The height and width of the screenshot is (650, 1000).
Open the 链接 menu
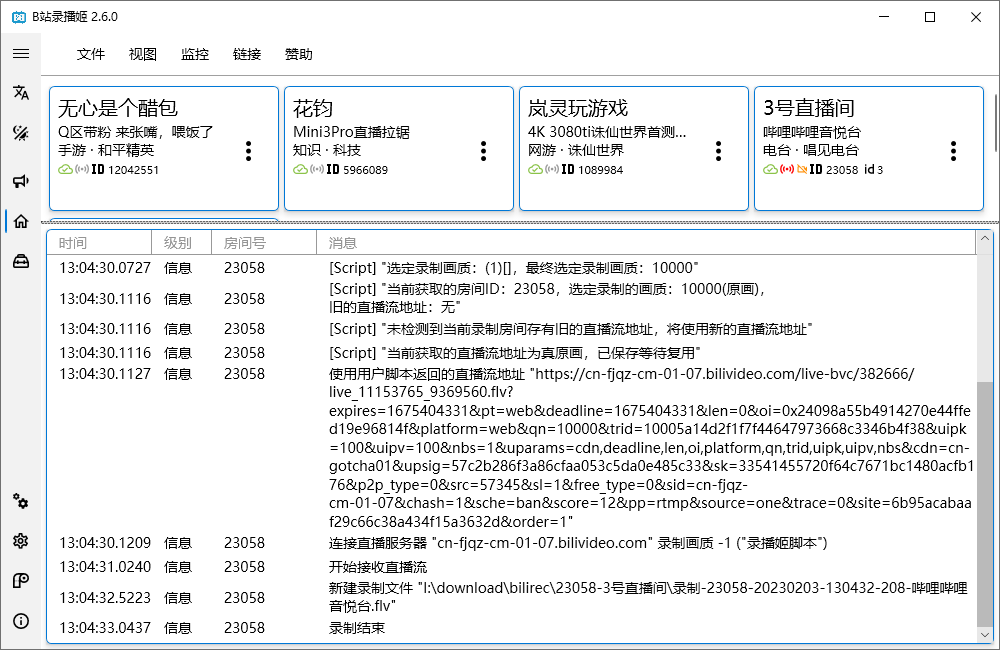(x=247, y=55)
